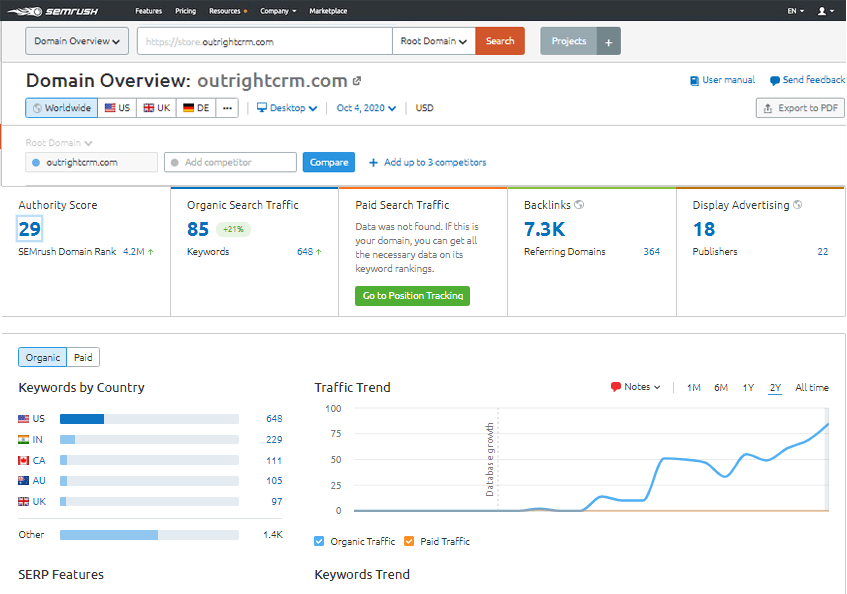Click the globe icon next to Backlinks
Screen dimensions: 847x594
[579, 205]
